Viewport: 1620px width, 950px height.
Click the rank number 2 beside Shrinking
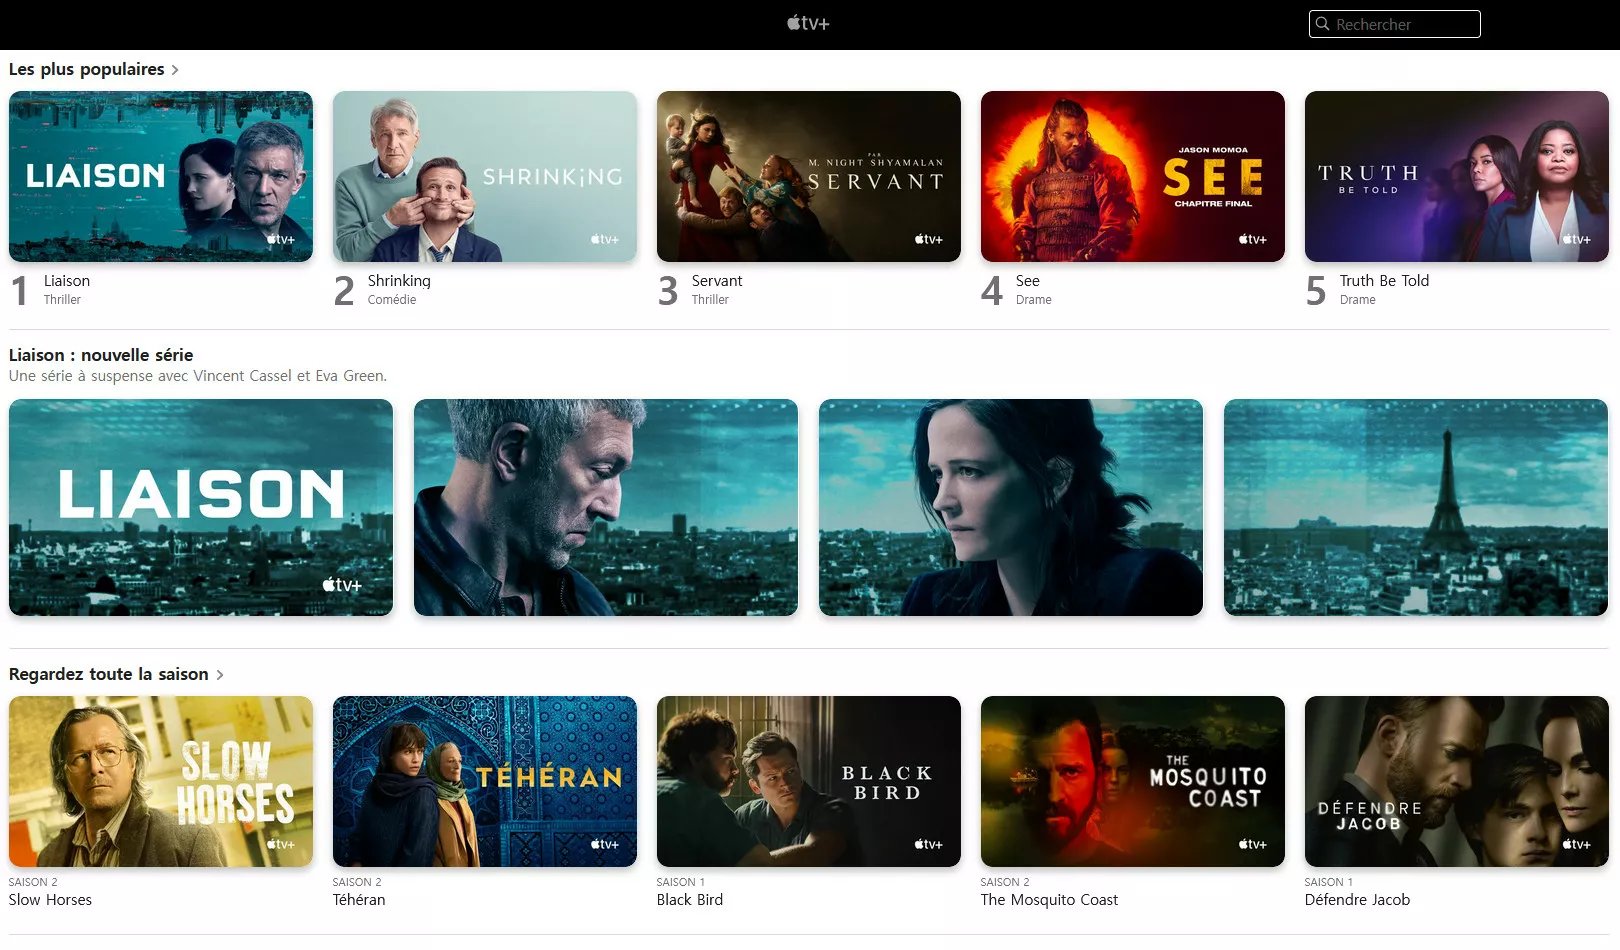point(344,291)
